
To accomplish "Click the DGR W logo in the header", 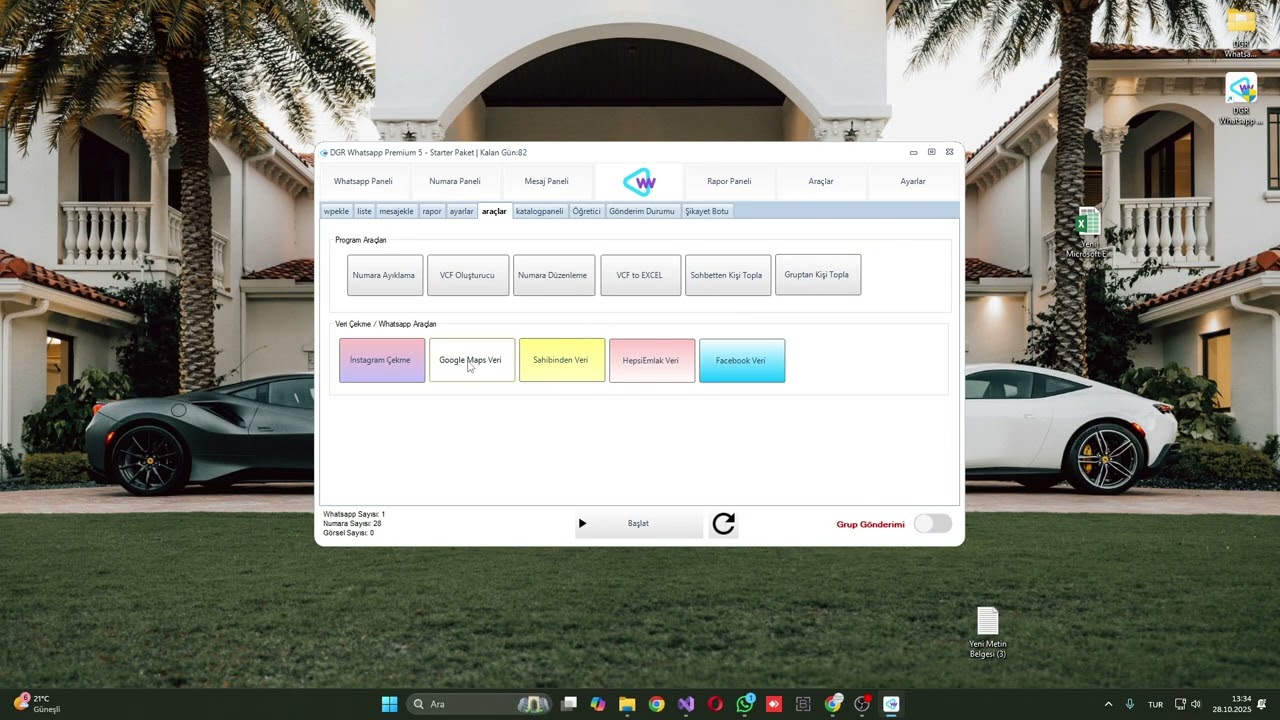I will pyautogui.click(x=639, y=182).
